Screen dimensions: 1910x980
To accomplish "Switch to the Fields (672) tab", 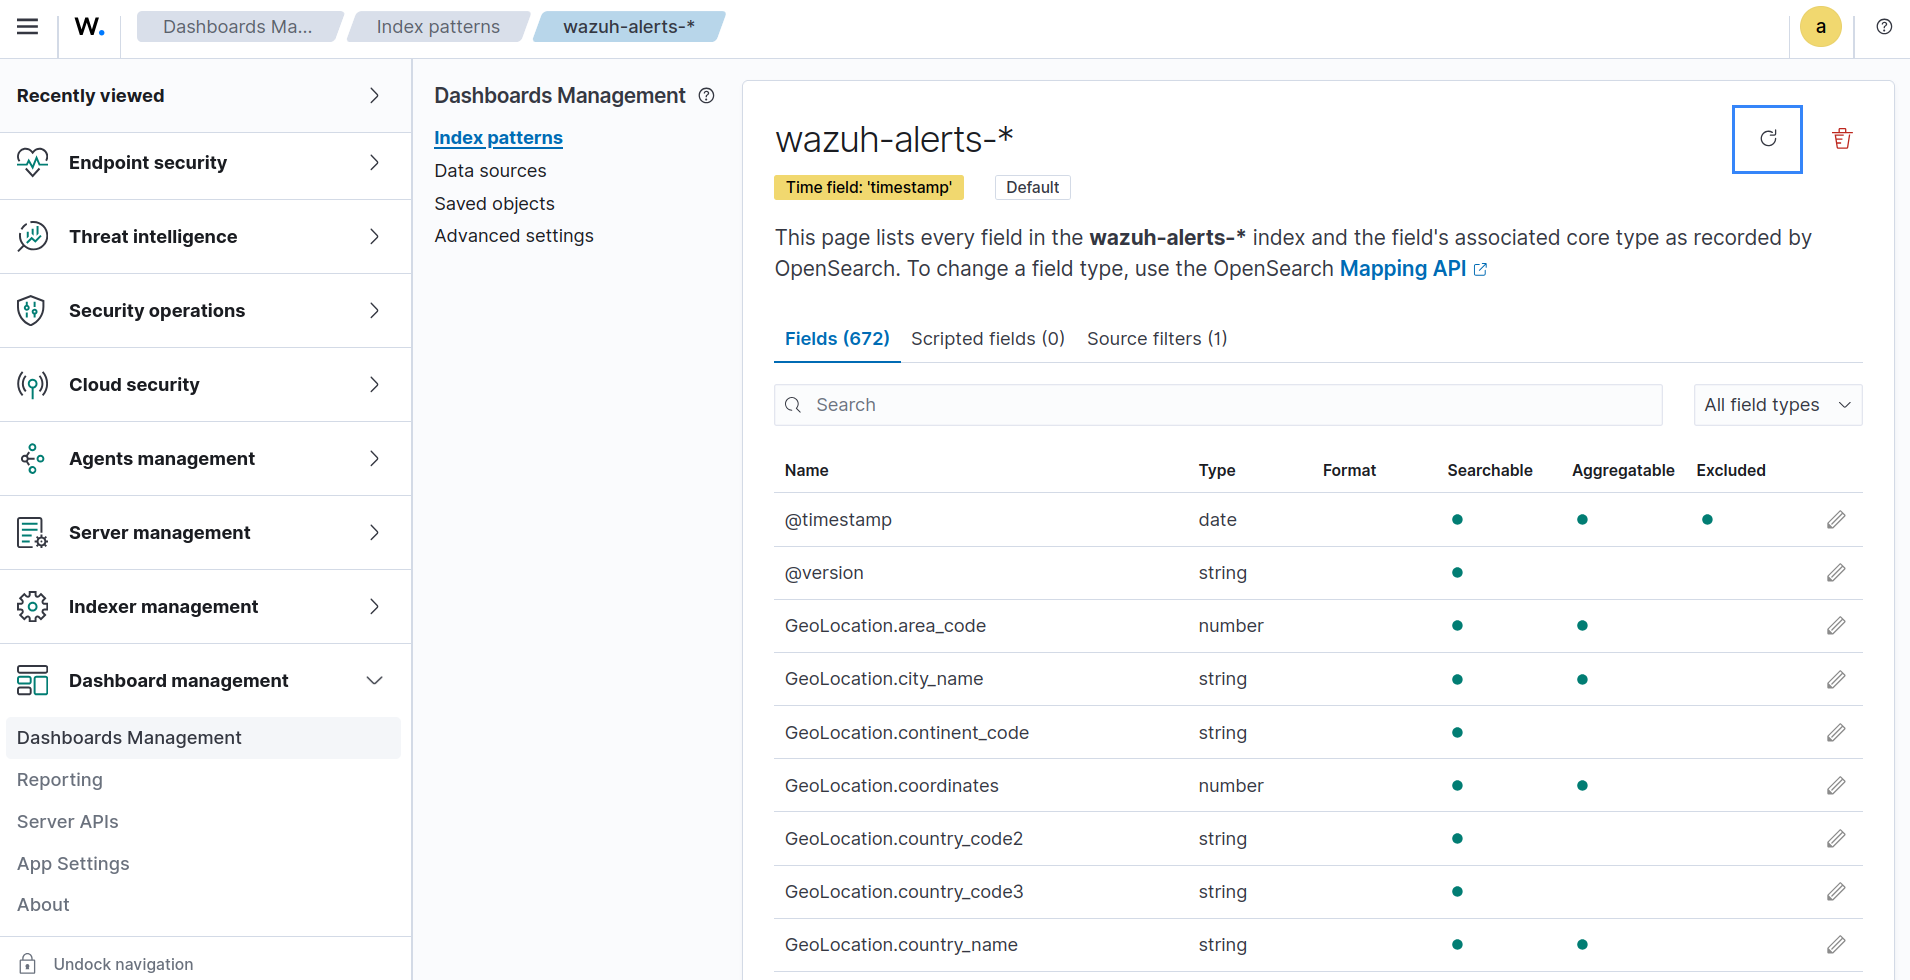I will tap(837, 339).
